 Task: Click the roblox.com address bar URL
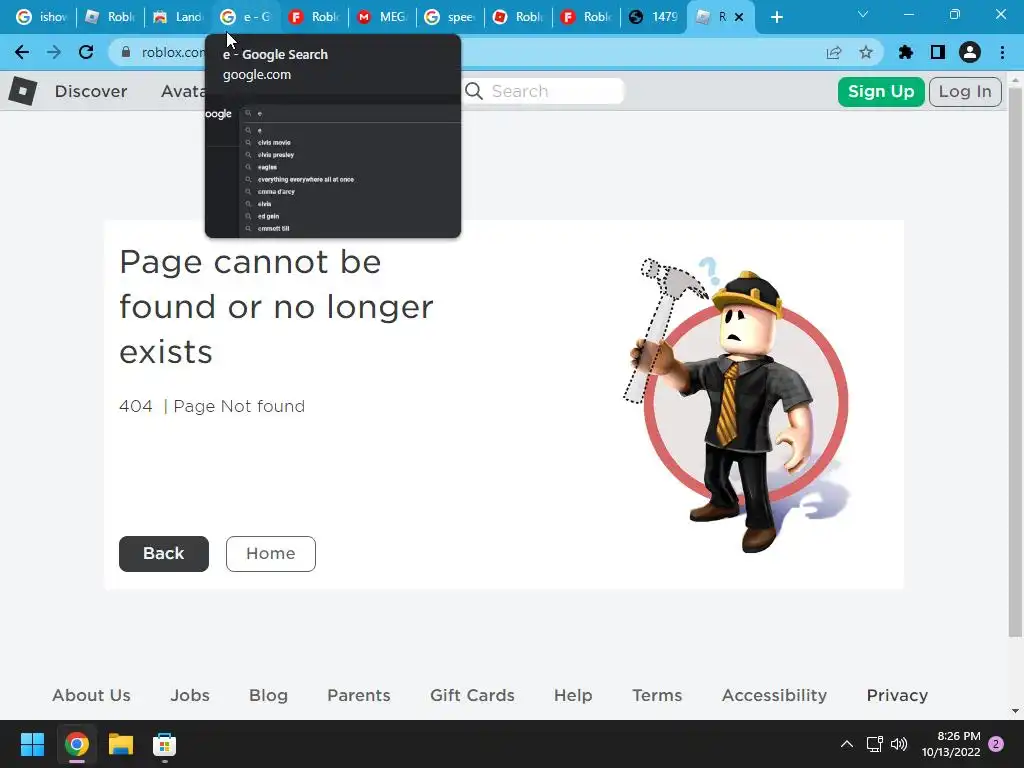pyautogui.click(x=172, y=52)
